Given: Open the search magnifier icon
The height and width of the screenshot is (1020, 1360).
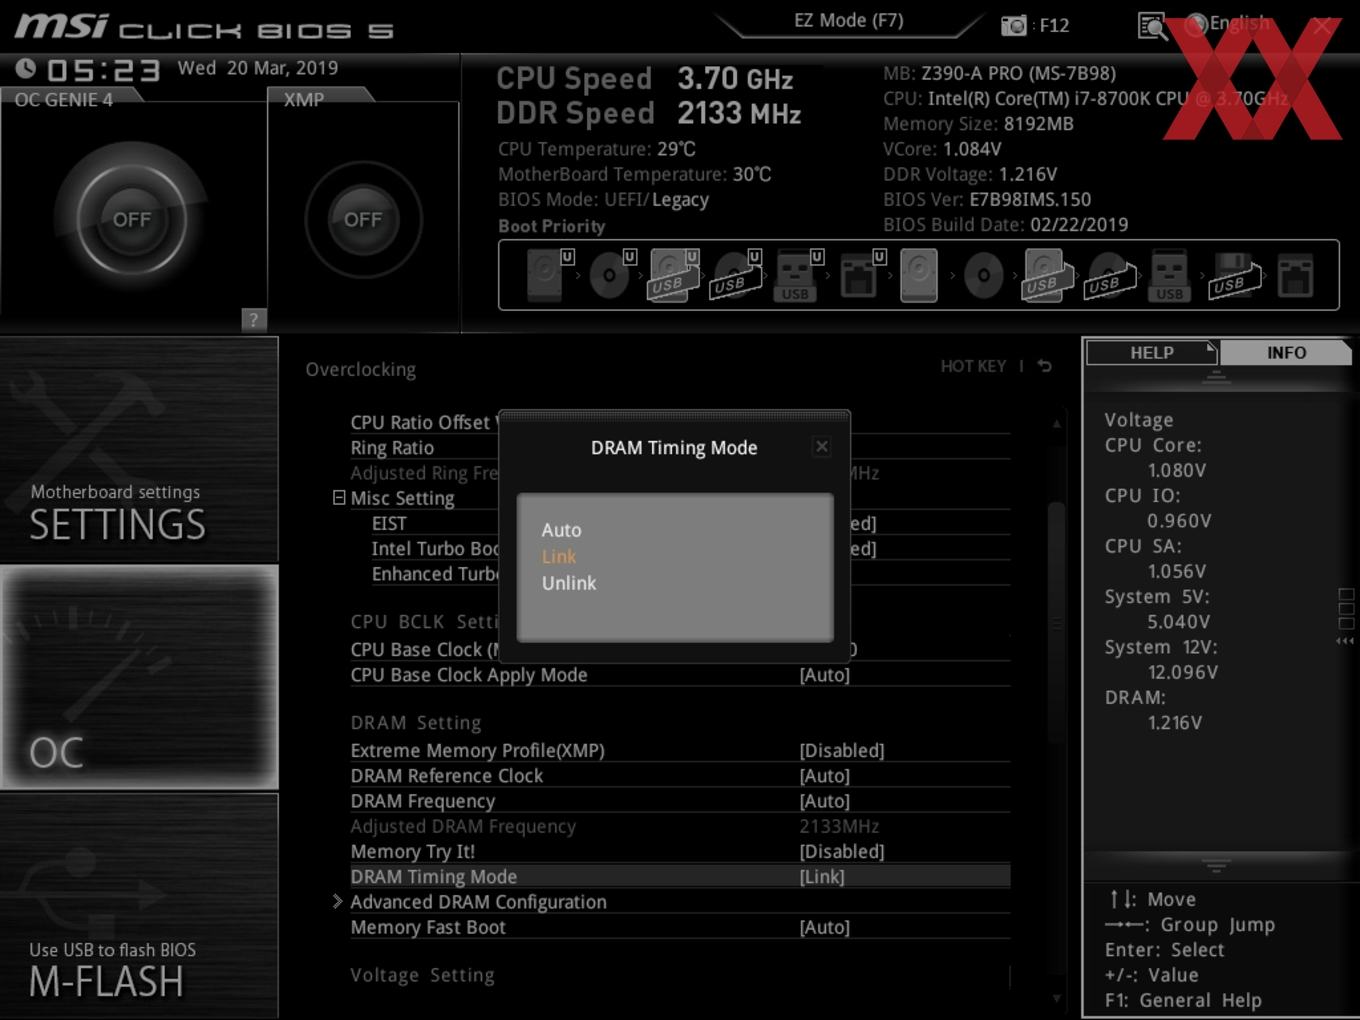Looking at the screenshot, I should 1153,26.
